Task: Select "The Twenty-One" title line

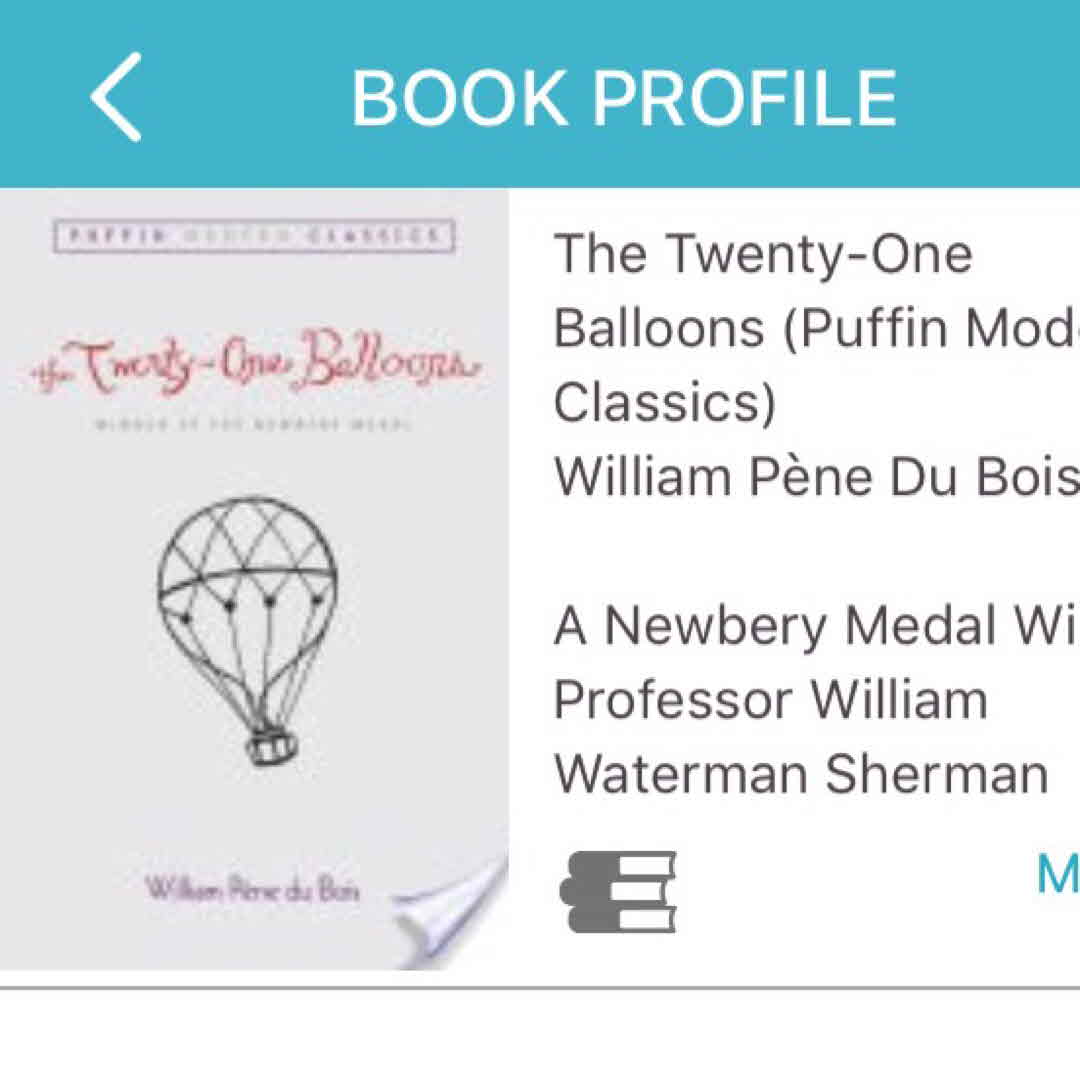Action: pos(763,254)
